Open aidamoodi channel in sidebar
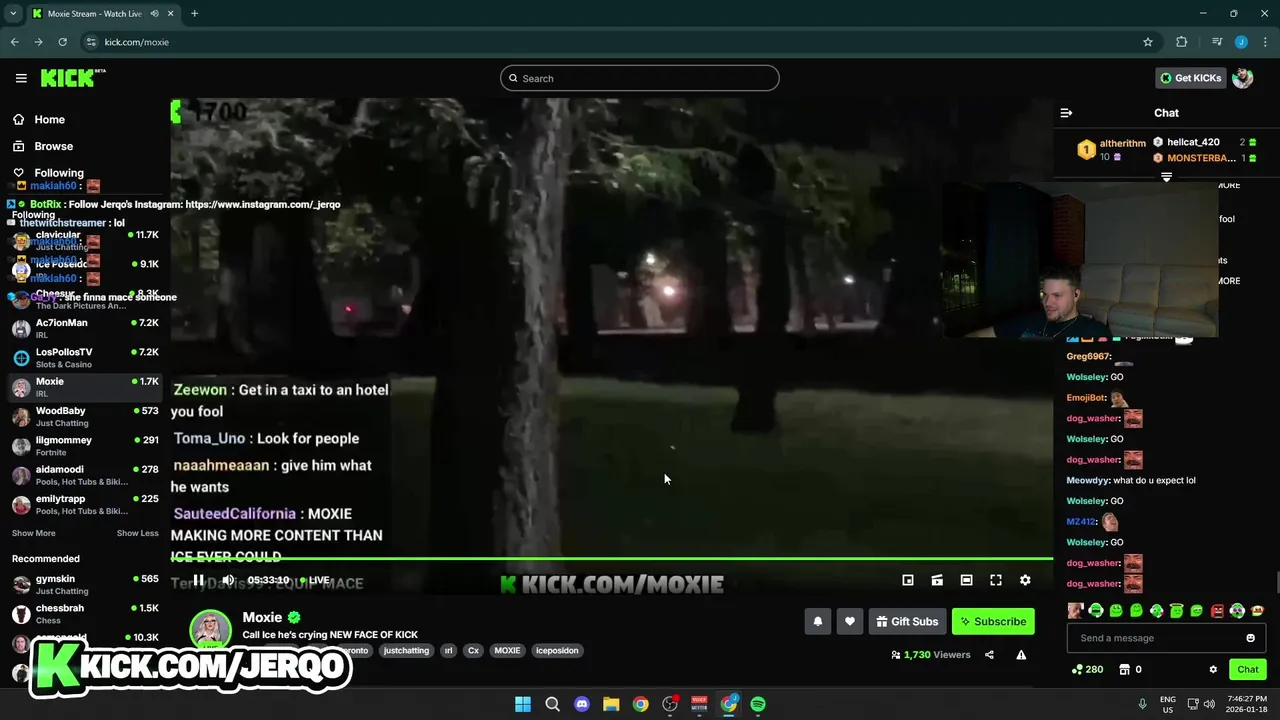The width and height of the screenshot is (1280, 720). (84, 475)
